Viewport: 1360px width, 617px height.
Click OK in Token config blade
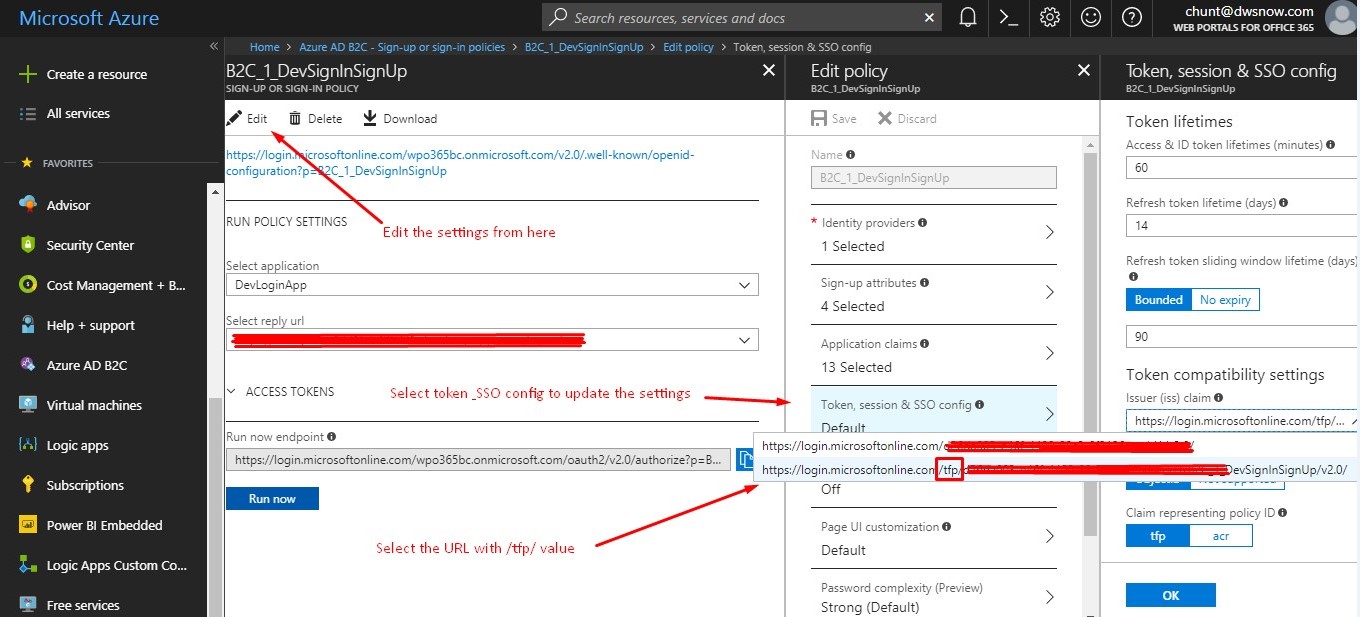[x=1171, y=595]
